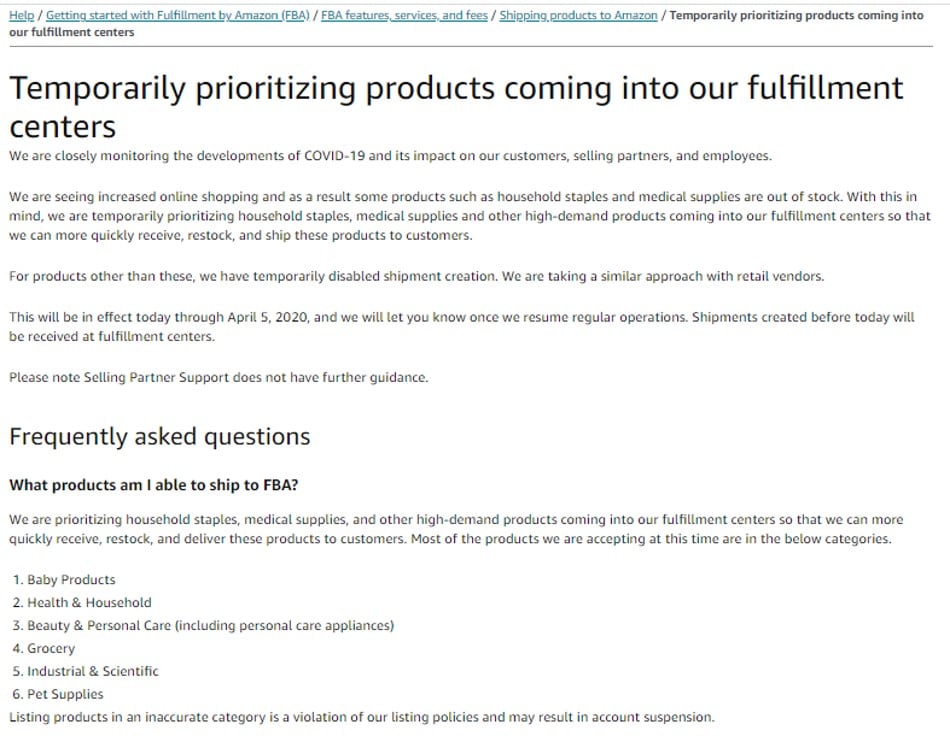Click the Health & Household list item
Viewport: 950px width, 736px height.
tap(89, 603)
